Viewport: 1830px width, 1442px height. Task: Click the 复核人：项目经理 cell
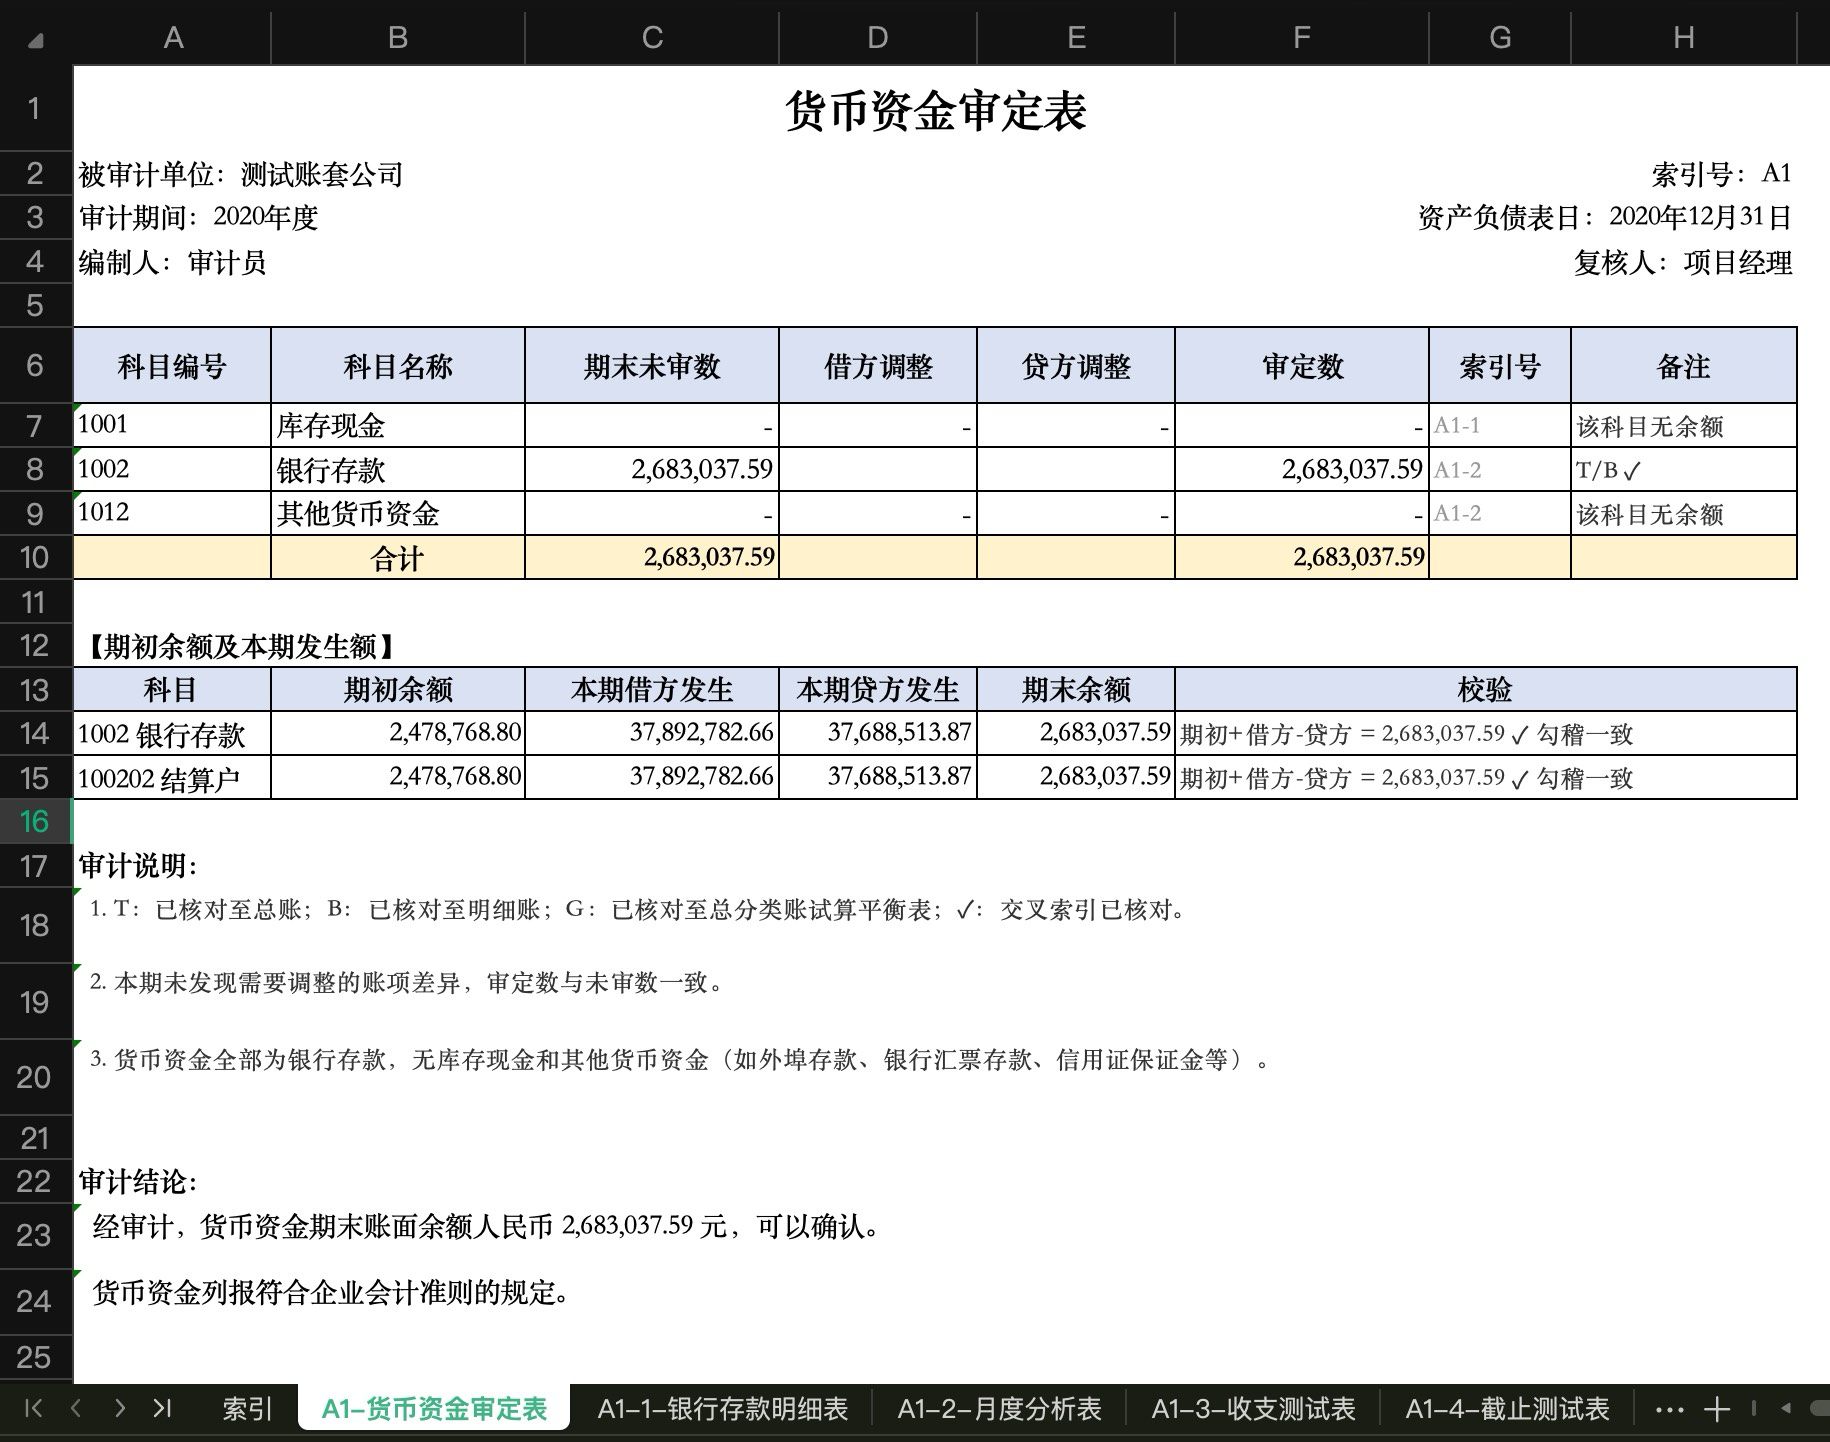point(1683,263)
